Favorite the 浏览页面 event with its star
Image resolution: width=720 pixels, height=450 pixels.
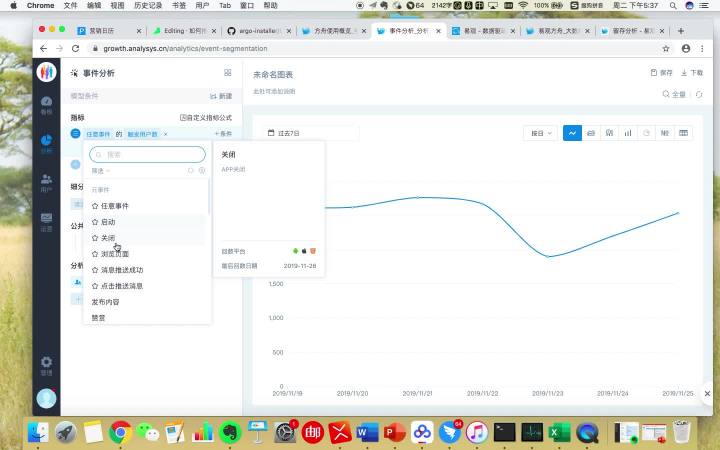tap(95, 254)
